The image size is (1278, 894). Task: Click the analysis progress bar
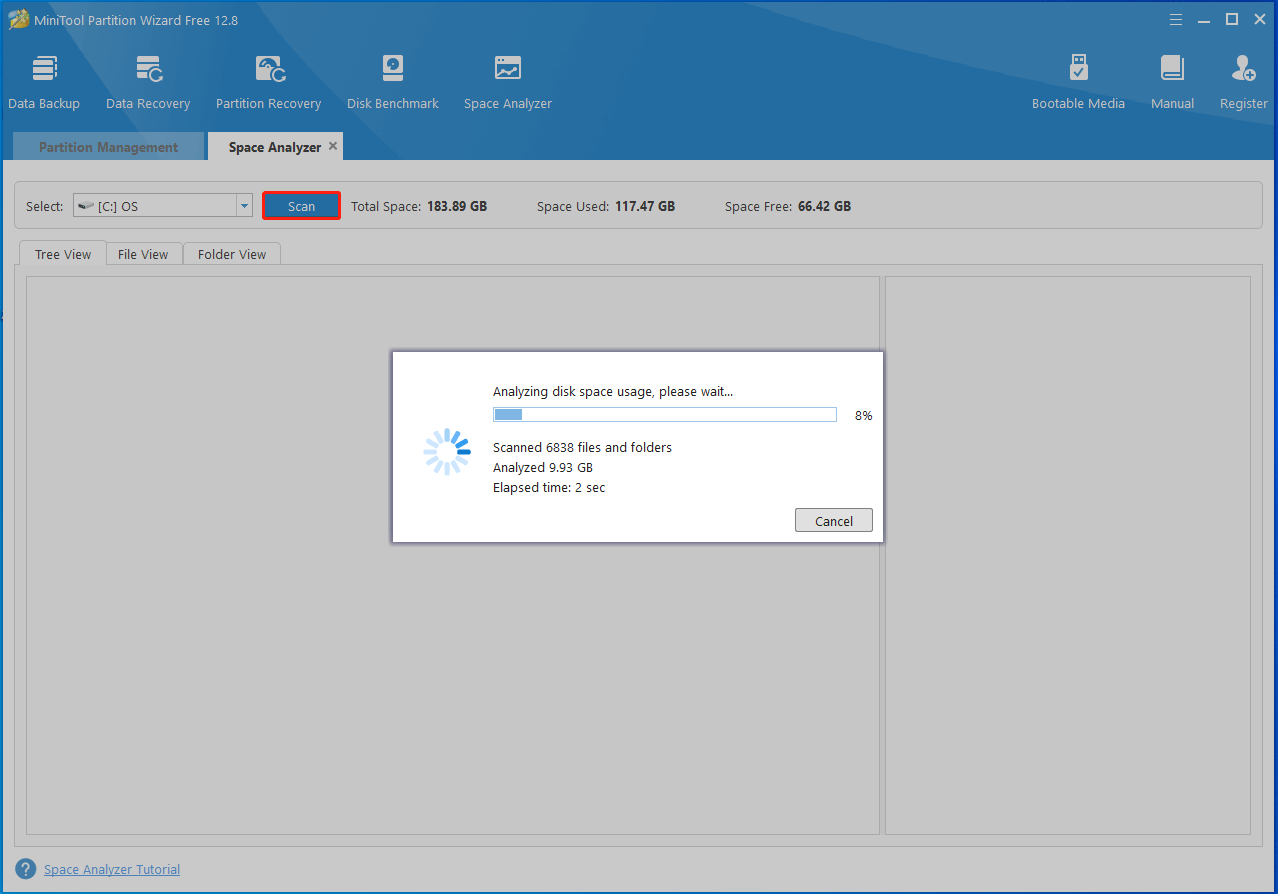664,414
